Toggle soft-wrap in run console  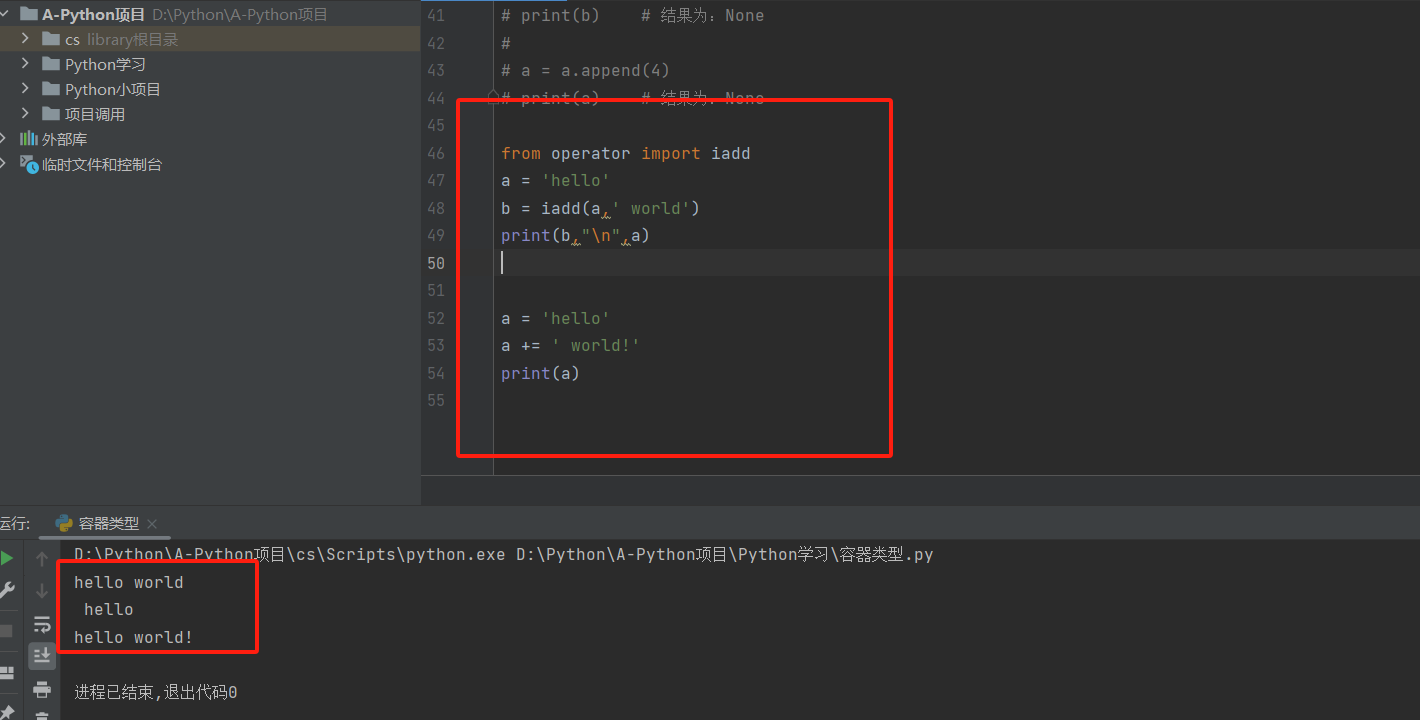coord(42,624)
